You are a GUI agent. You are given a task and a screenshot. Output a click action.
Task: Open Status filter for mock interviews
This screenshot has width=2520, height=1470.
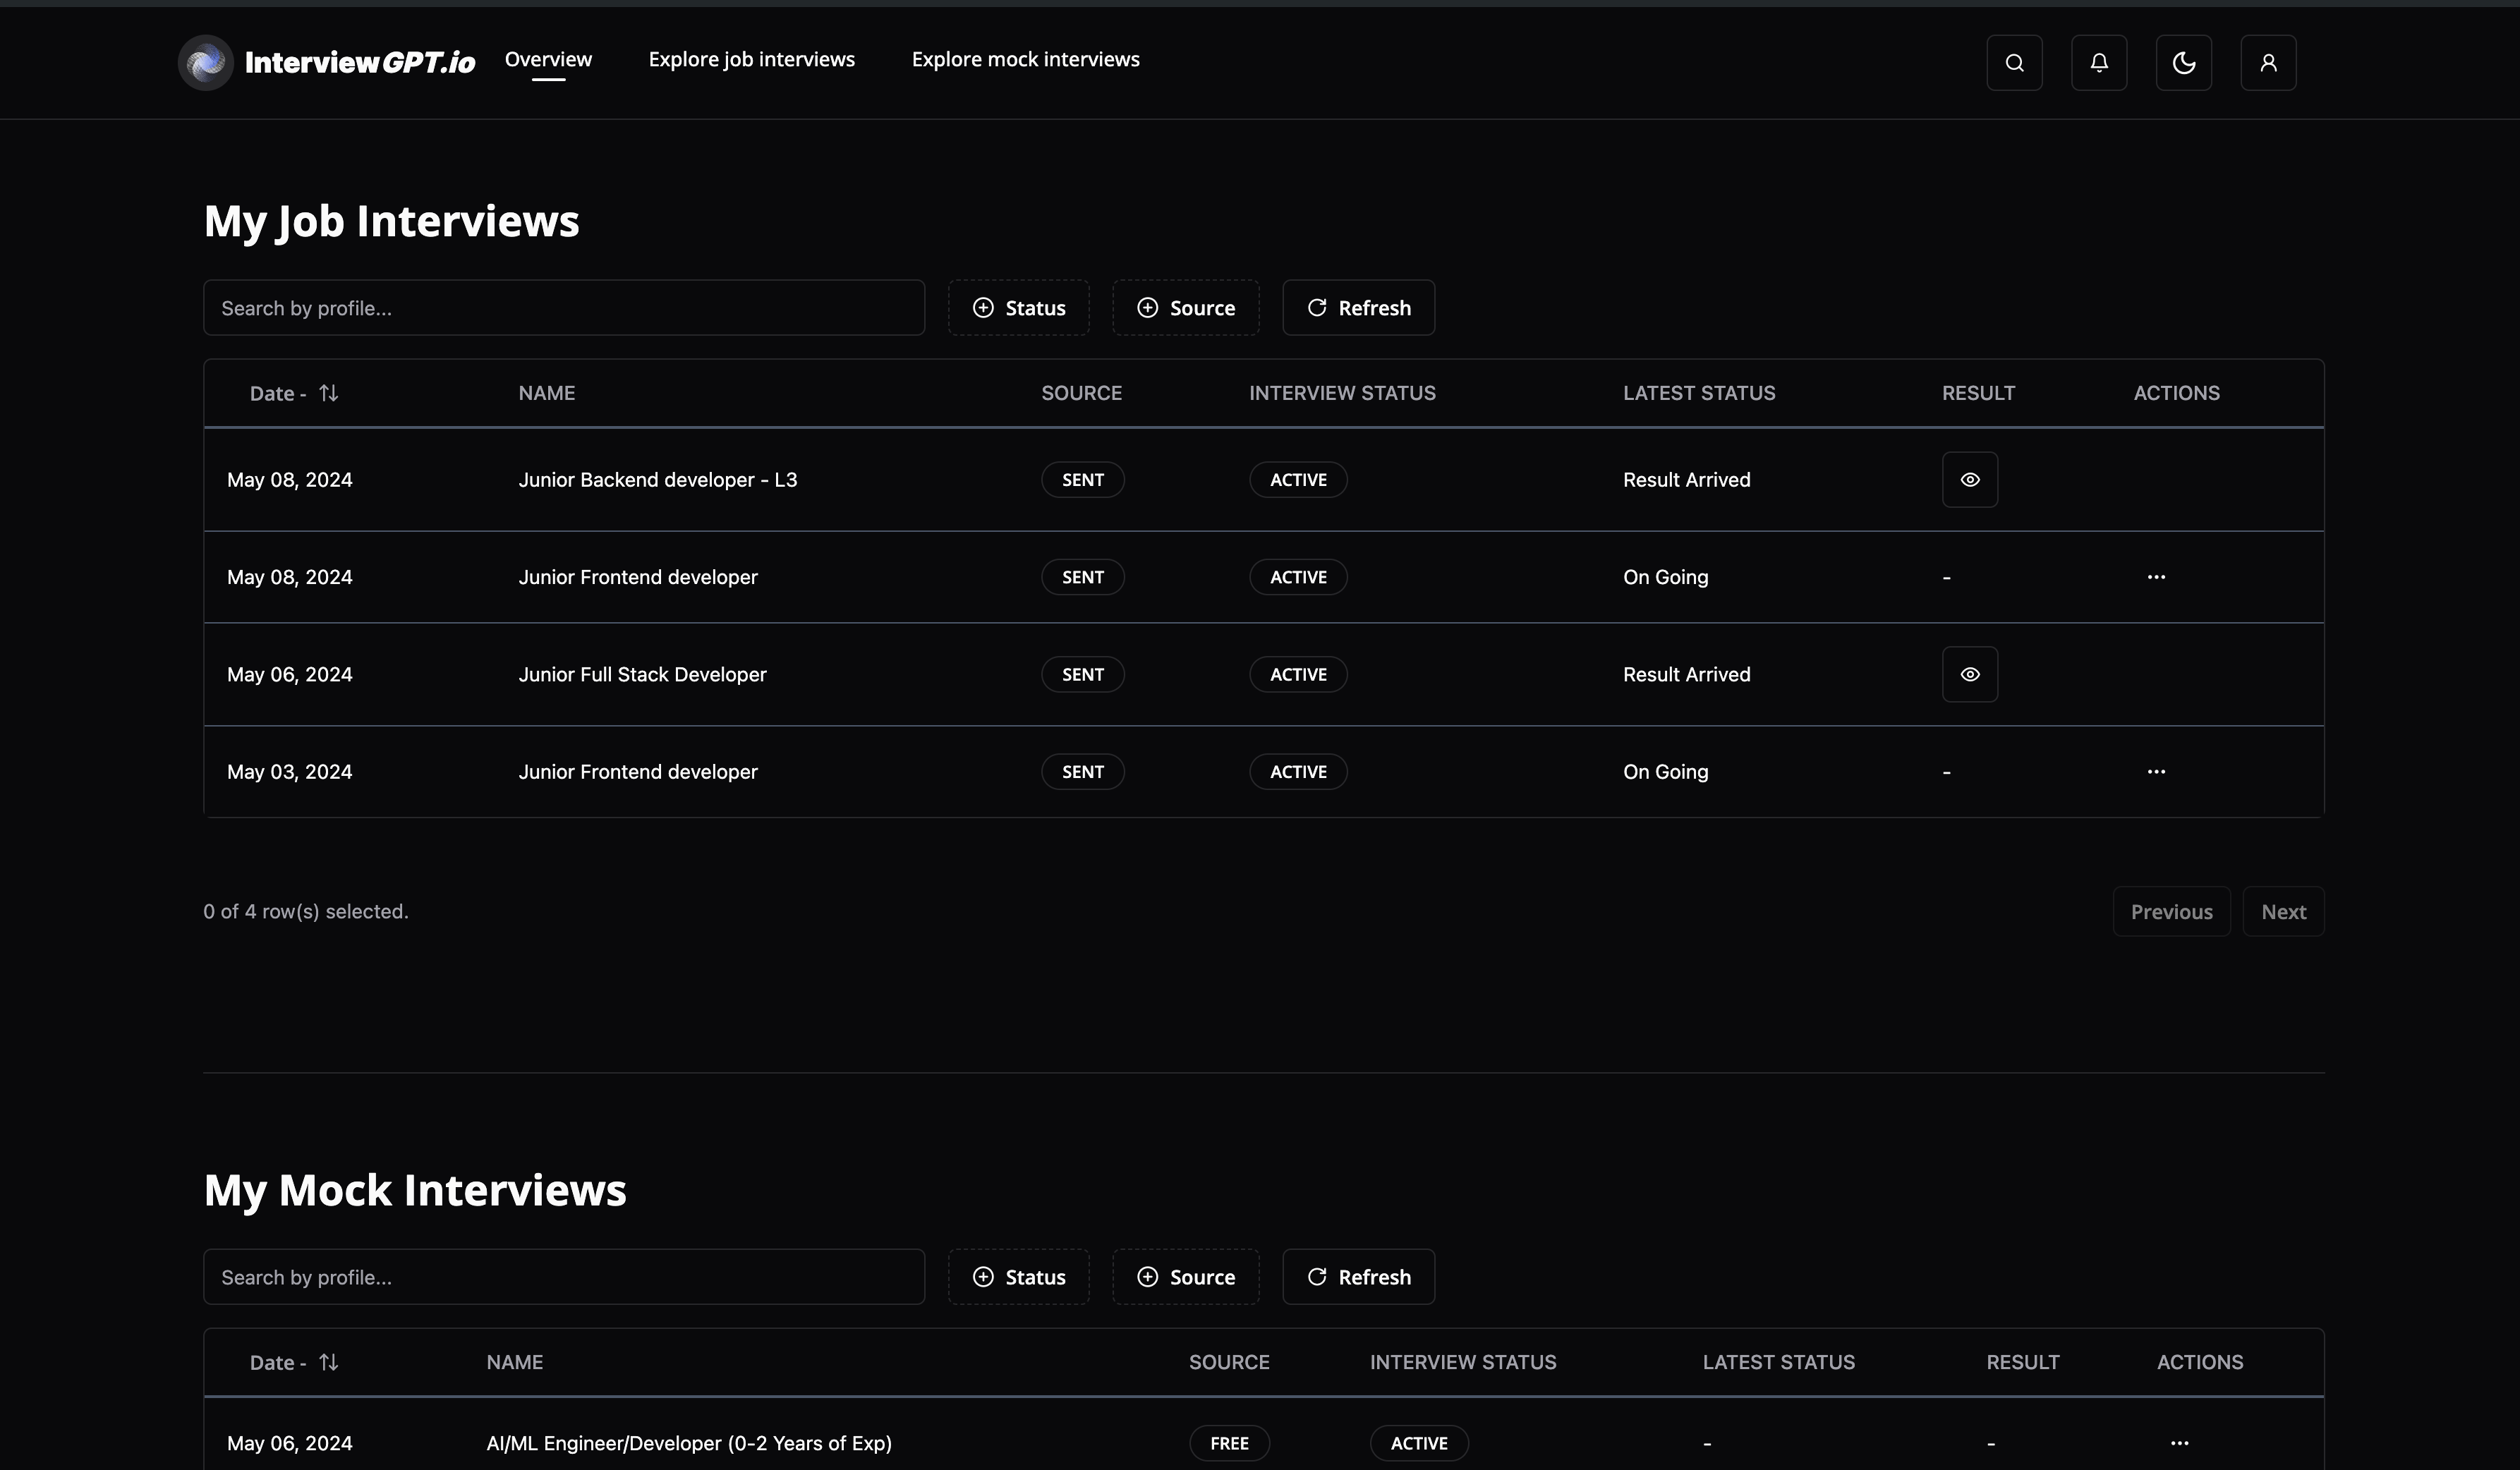1018,1277
